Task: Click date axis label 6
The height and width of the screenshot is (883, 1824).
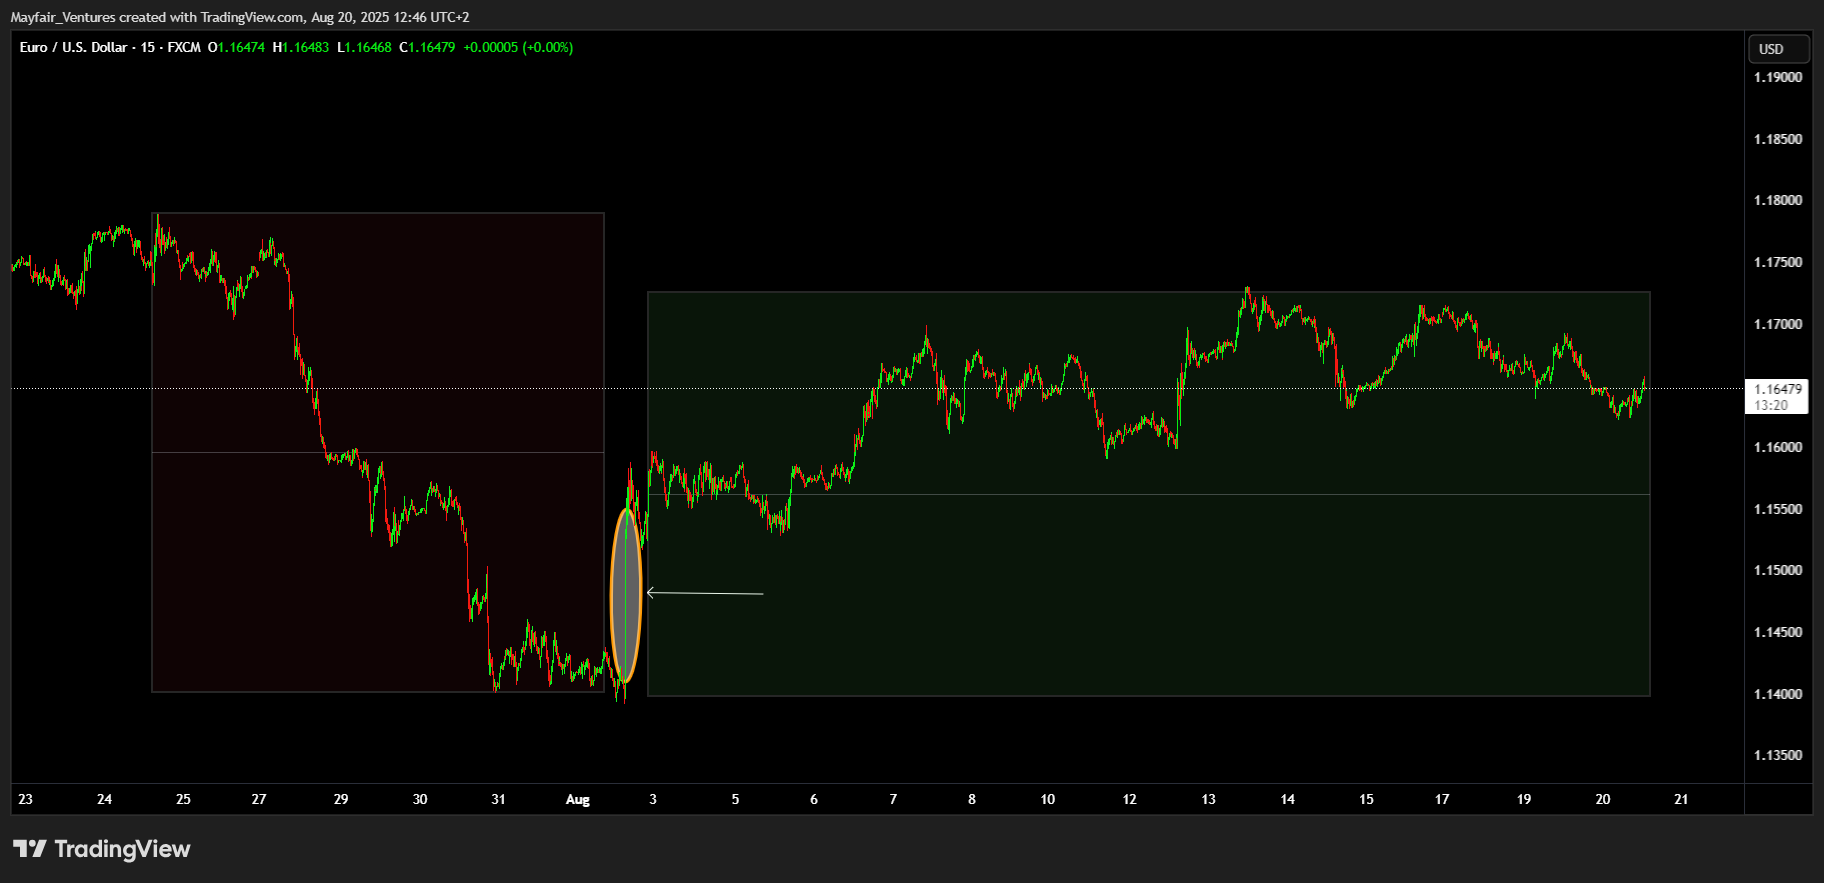Action: point(814,799)
